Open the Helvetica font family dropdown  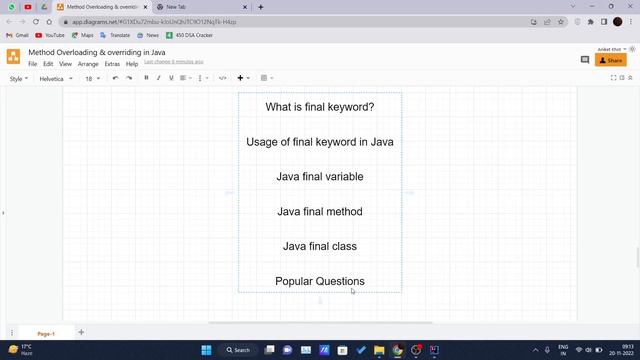pos(56,79)
